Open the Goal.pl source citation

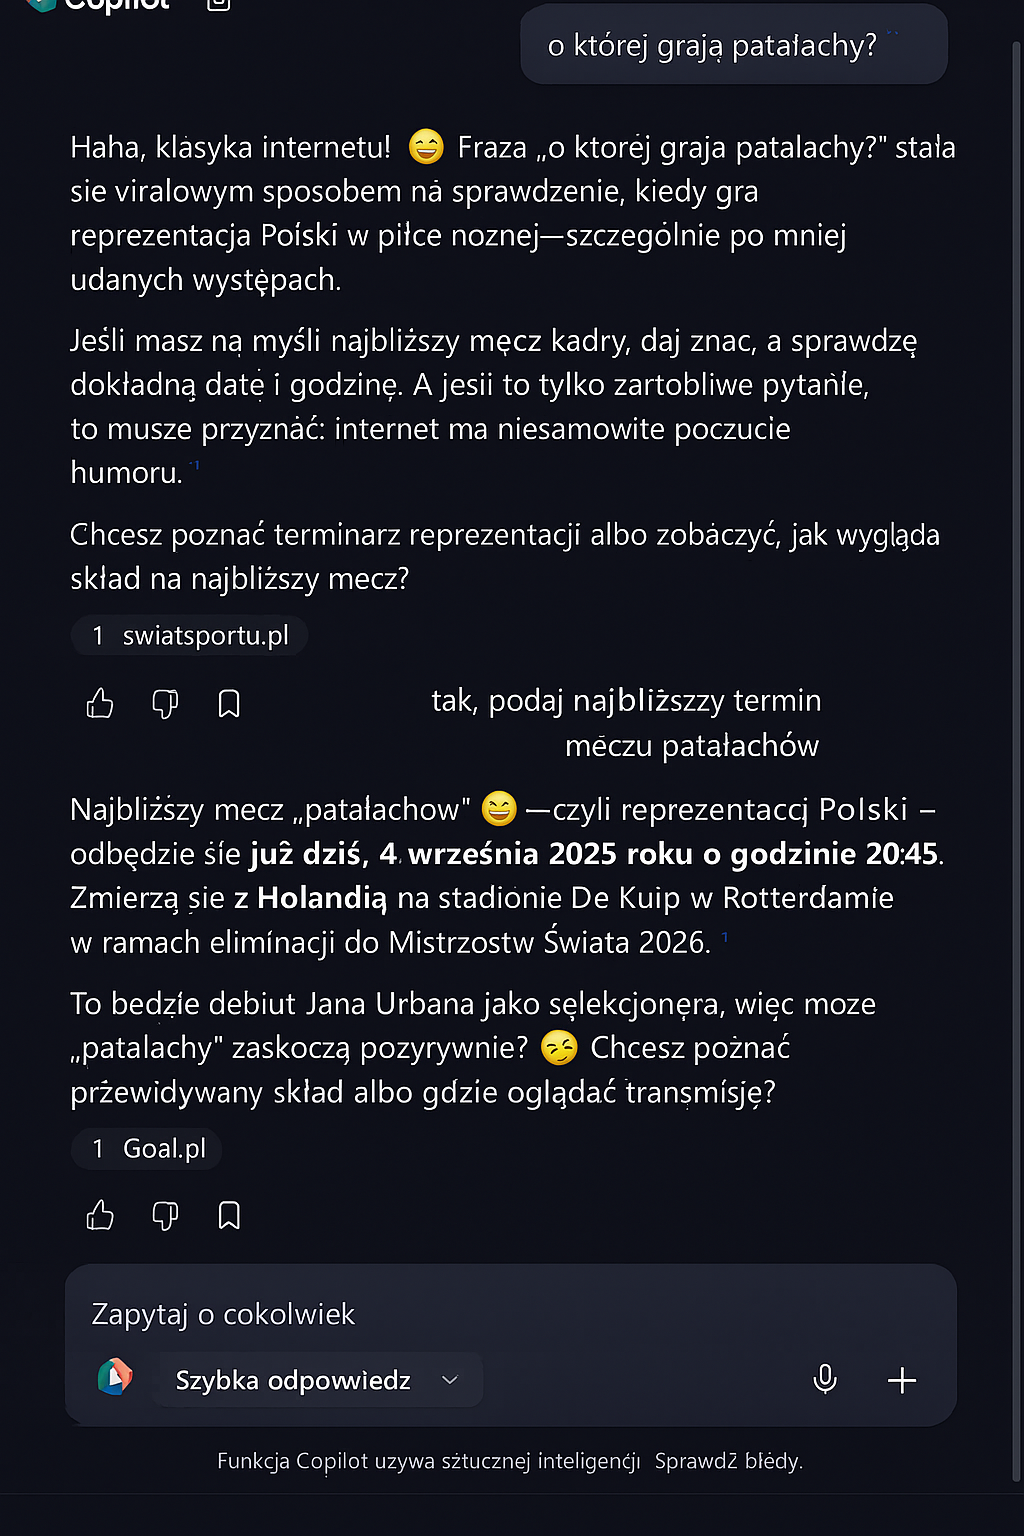pyautogui.click(x=148, y=1148)
